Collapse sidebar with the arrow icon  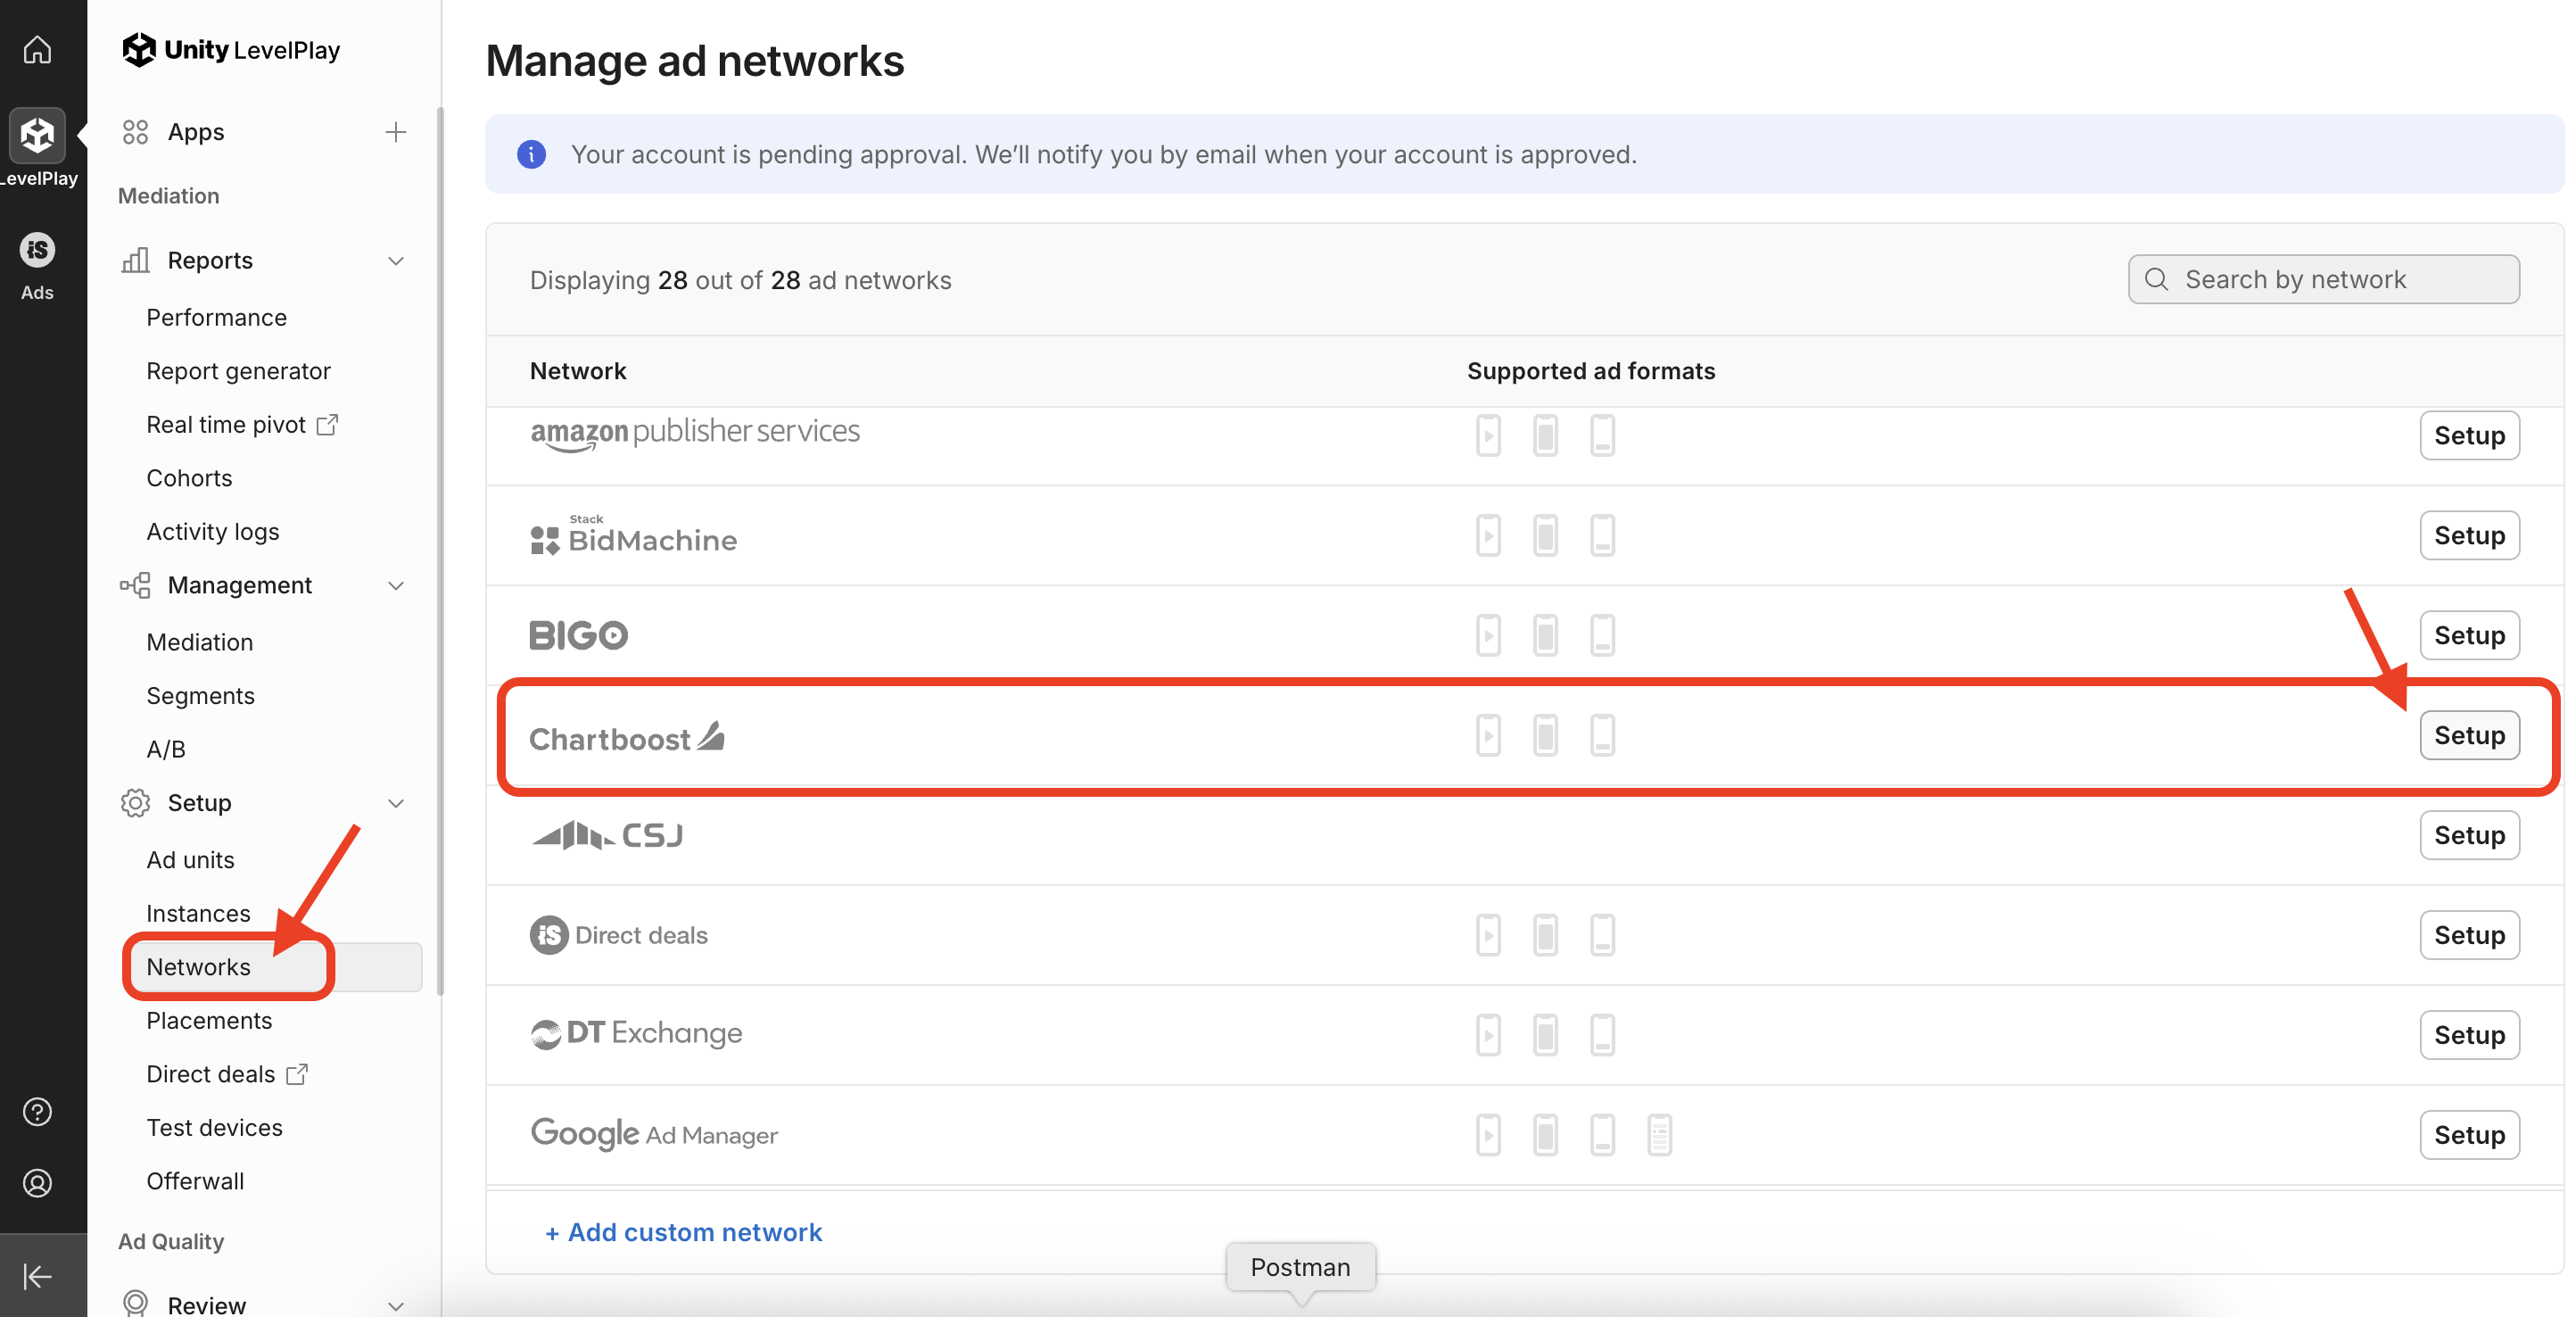pyautogui.click(x=37, y=1276)
